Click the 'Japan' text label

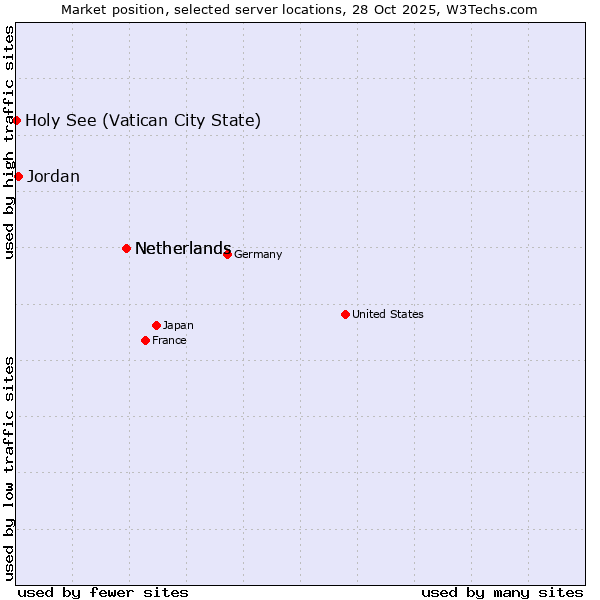(178, 325)
